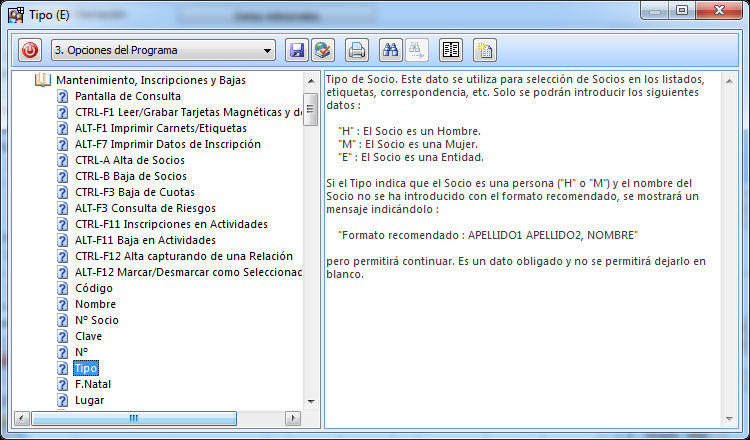Select the 'Nombre' help topic
Viewport: 750px width, 440px height.
pyautogui.click(x=95, y=304)
